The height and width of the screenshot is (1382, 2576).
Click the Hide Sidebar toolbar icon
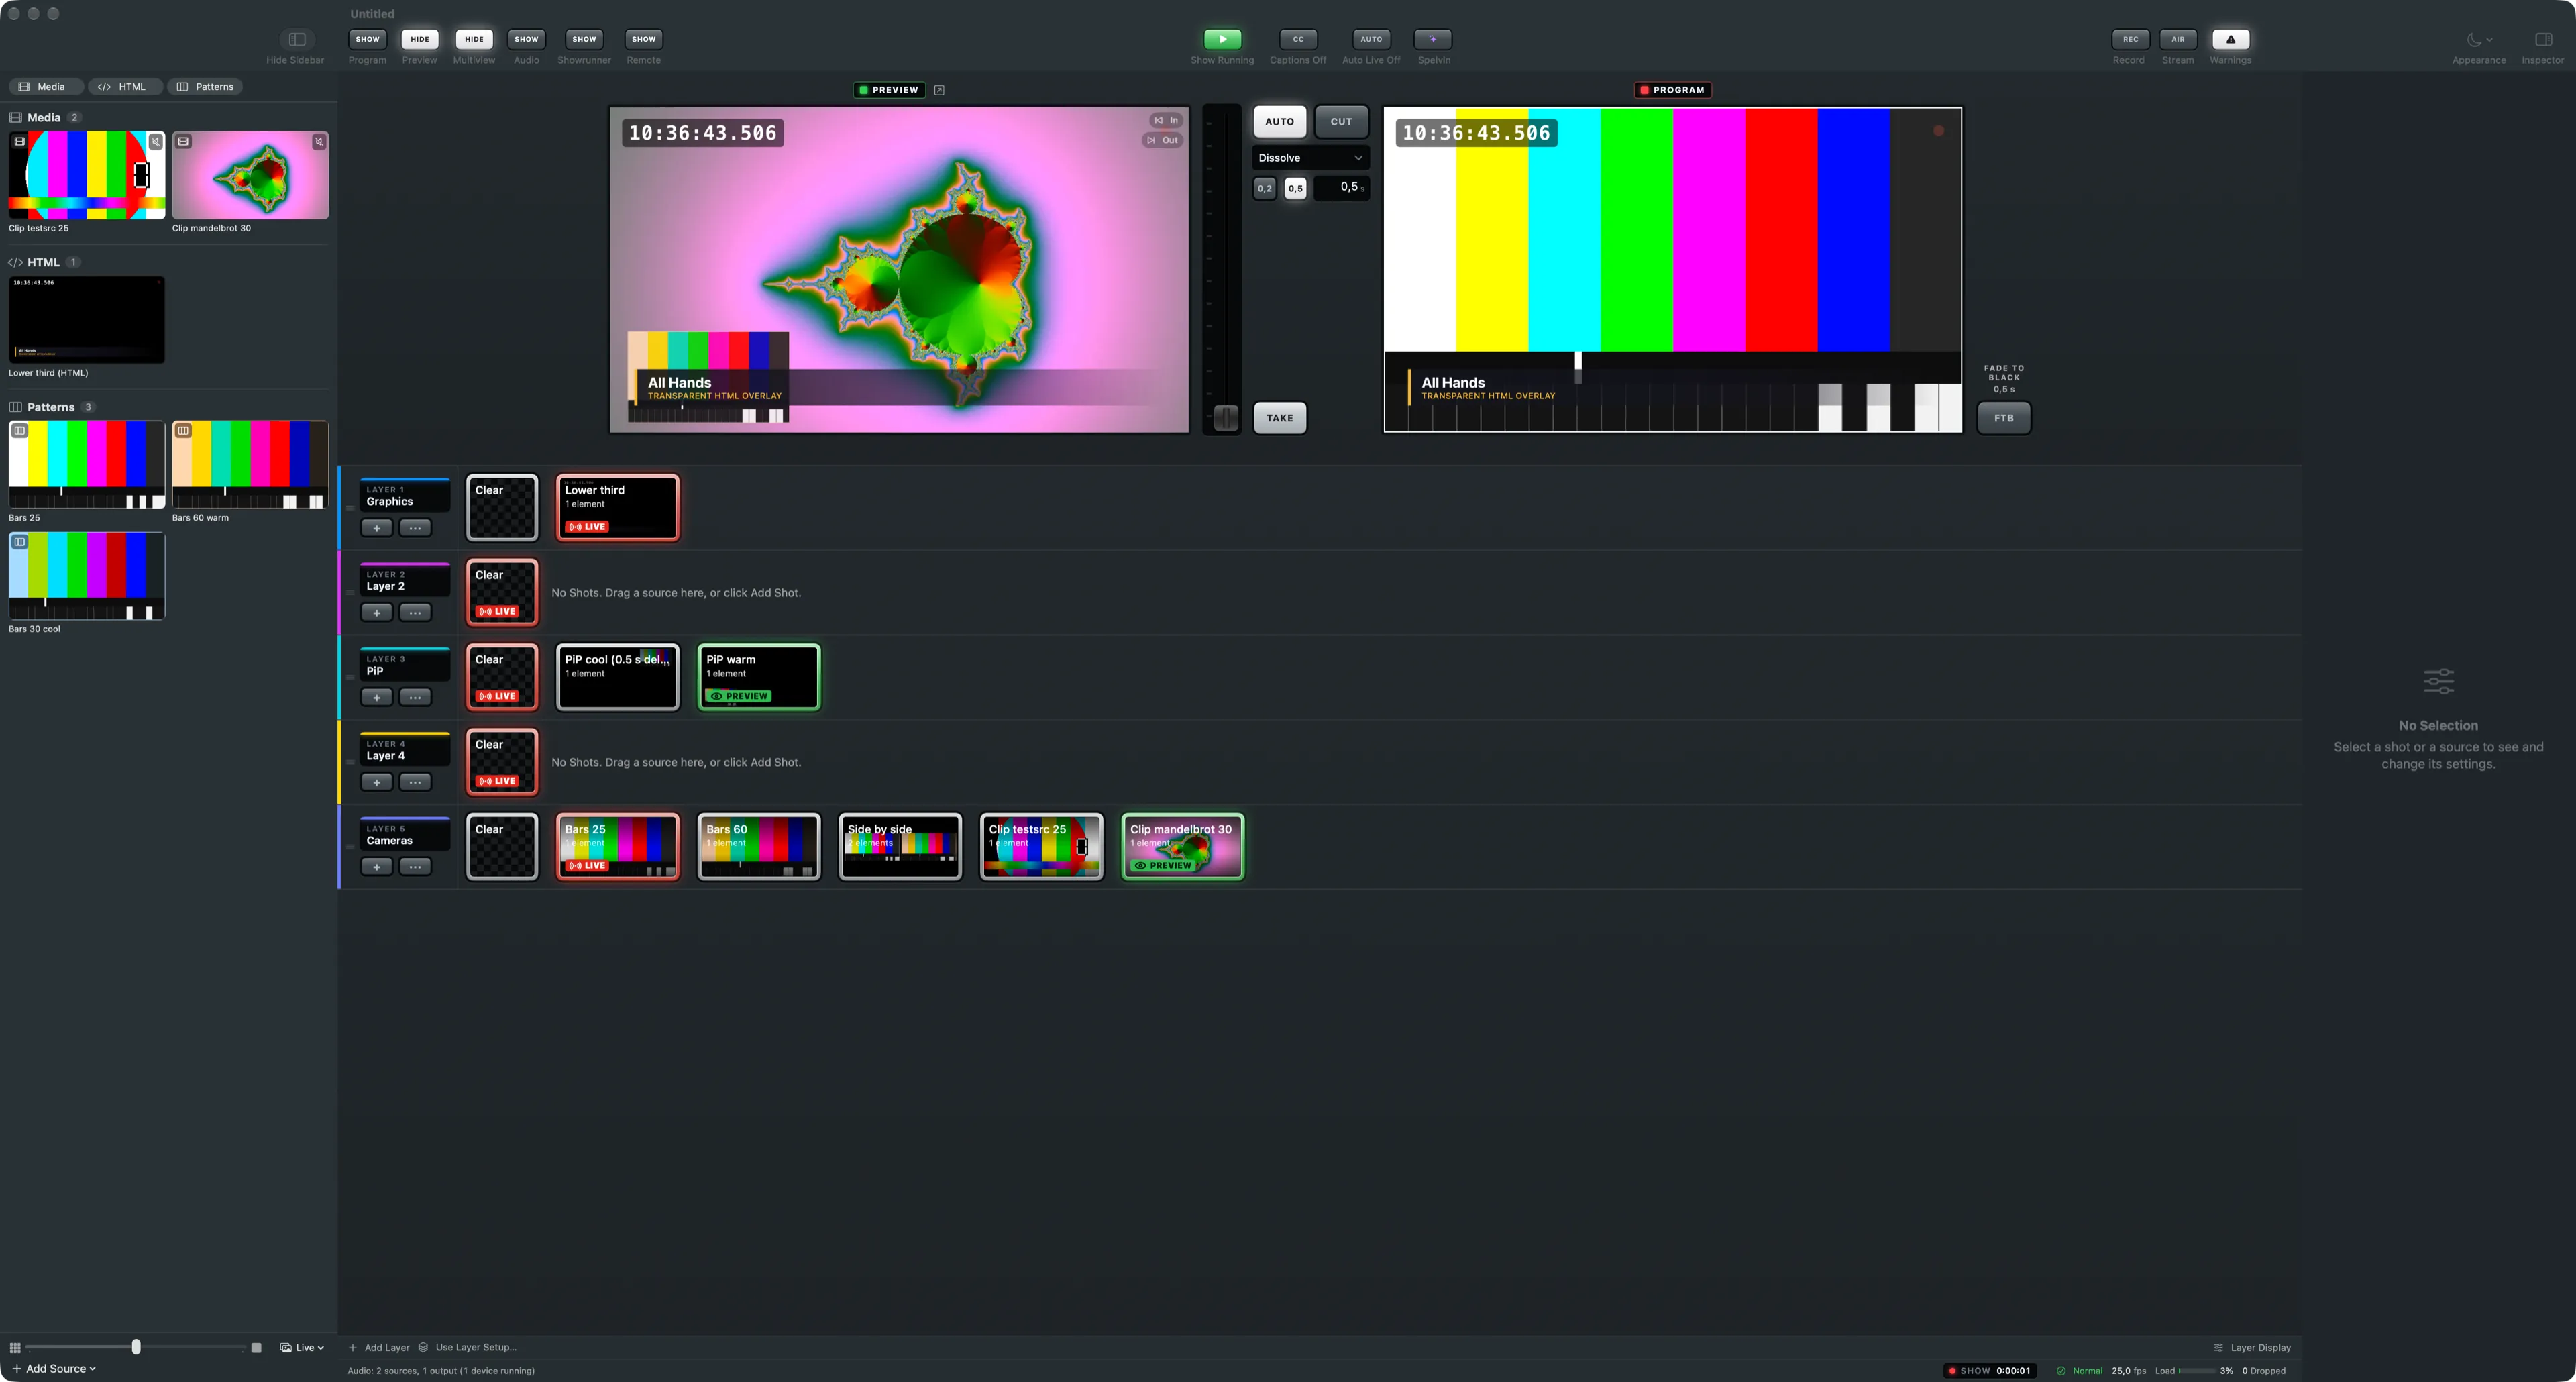click(x=297, y=39)
